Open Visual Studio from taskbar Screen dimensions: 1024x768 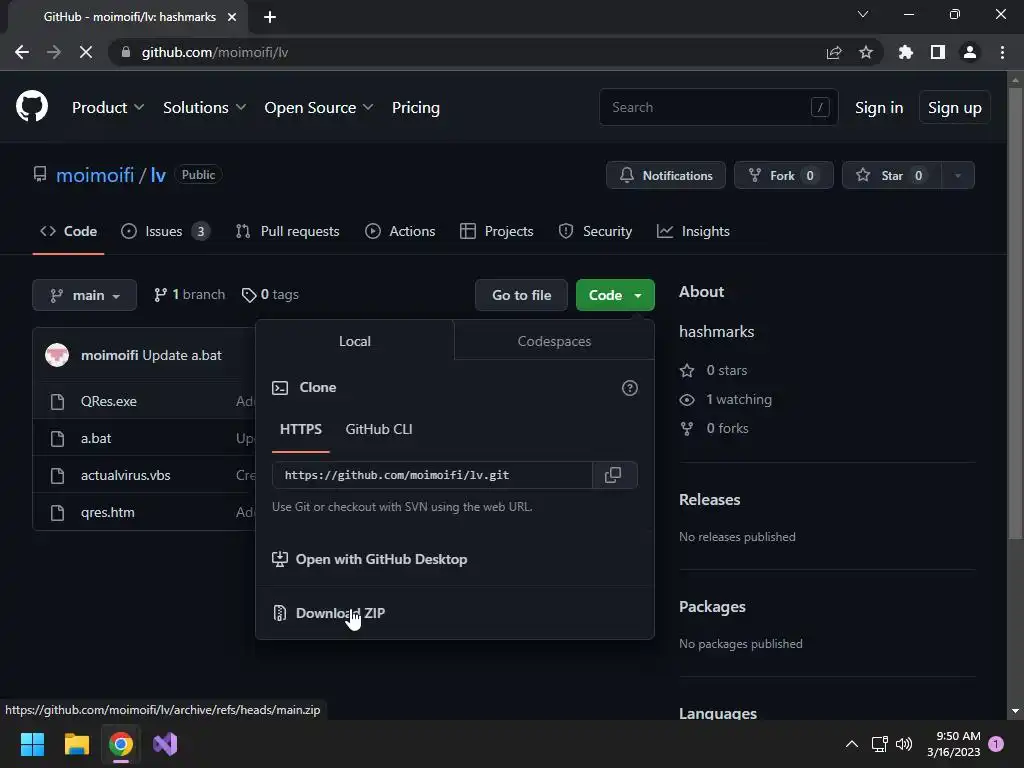click(165, 744)
